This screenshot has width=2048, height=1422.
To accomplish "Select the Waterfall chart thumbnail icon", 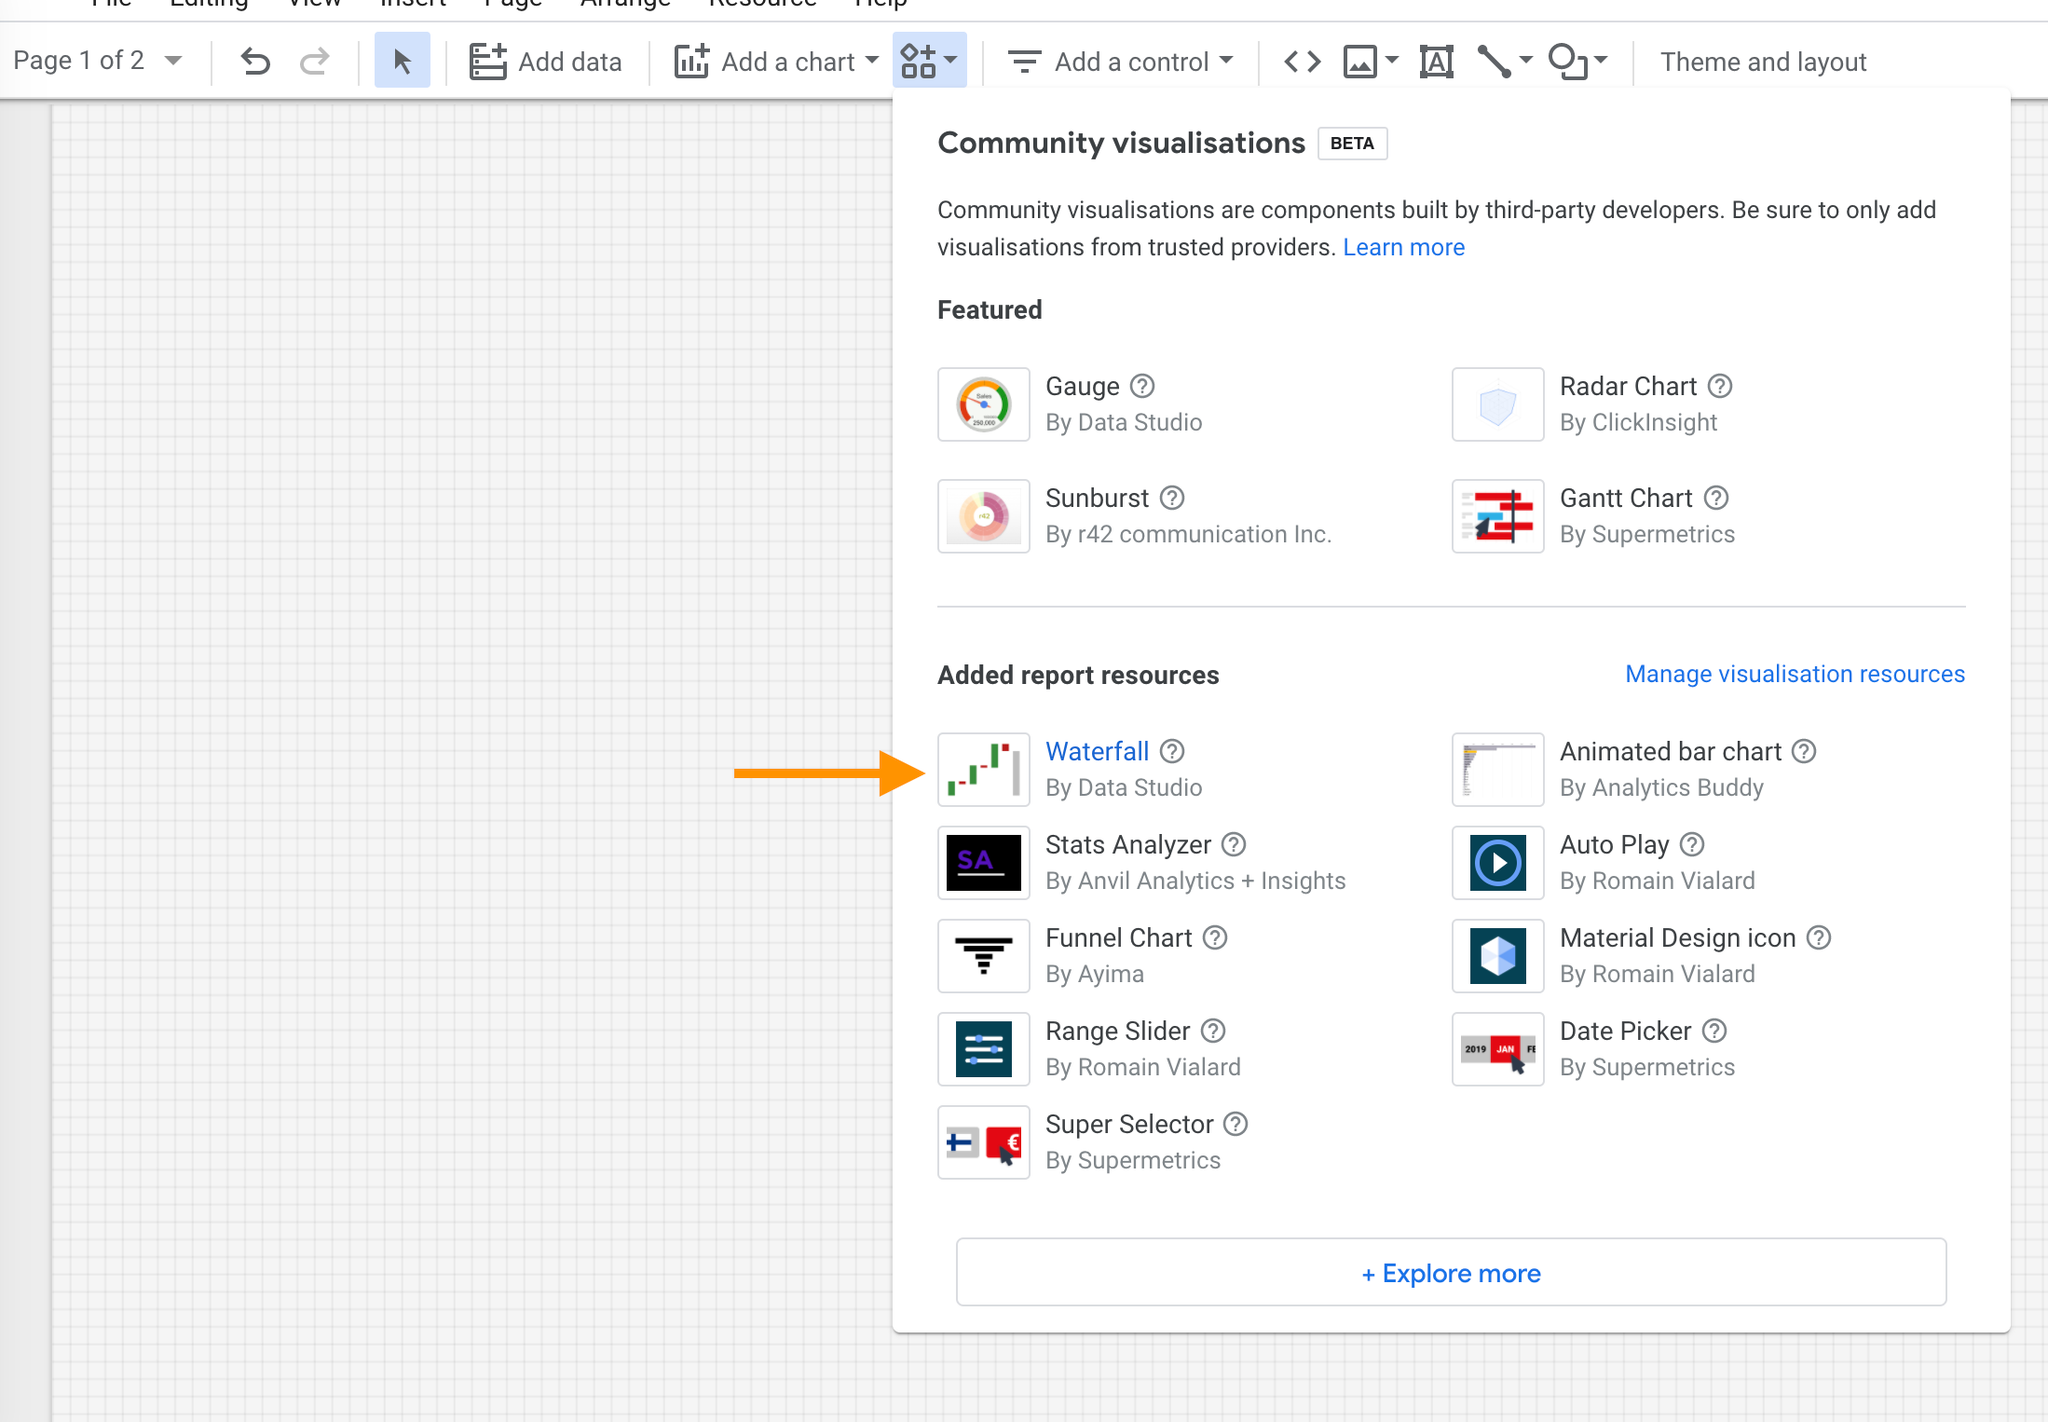I will (983, 769).
